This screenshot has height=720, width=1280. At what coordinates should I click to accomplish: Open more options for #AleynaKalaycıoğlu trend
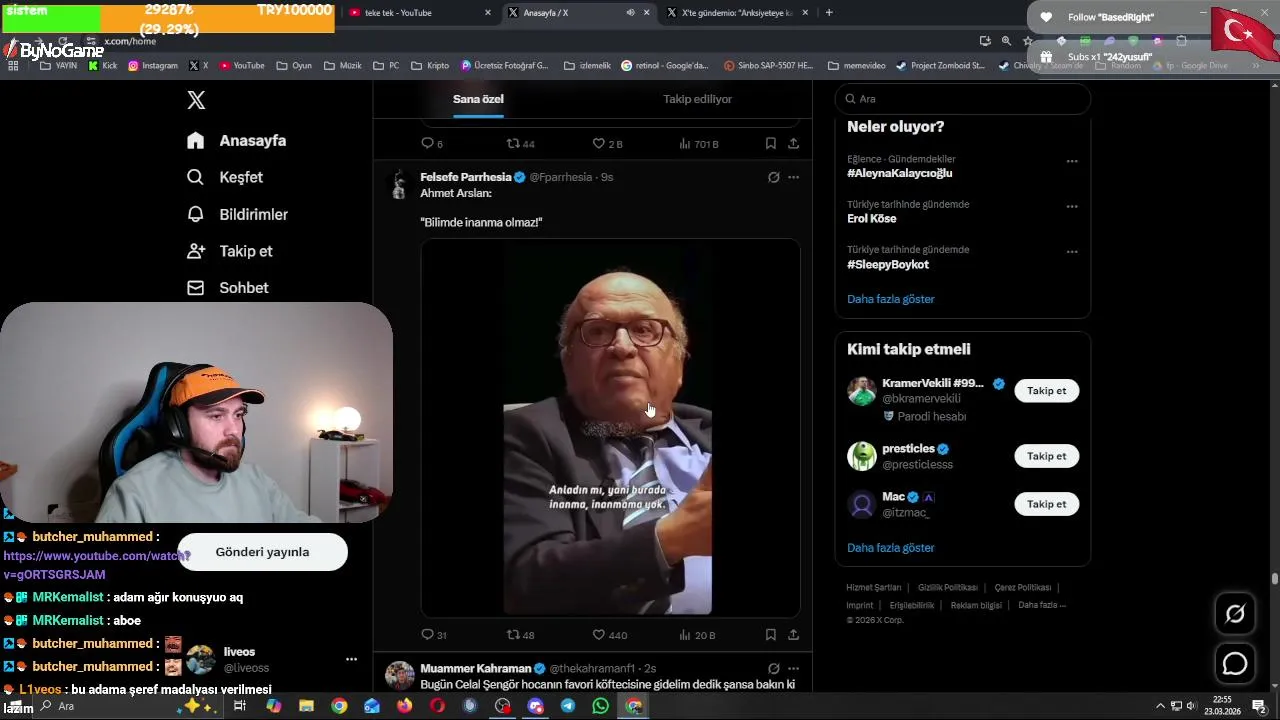tap(1072, 161)
